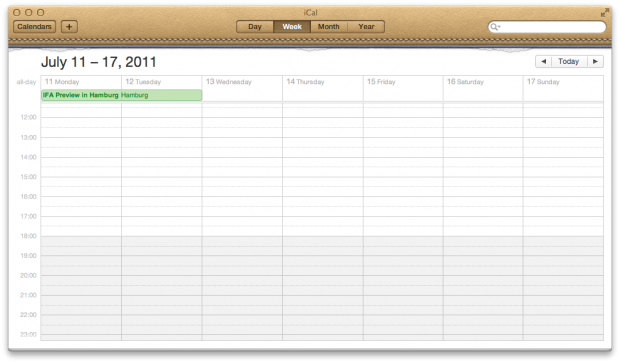Click the 18:00 time label
The height and width of the screenshot is (363, 620).
click(x=28, y=236)
